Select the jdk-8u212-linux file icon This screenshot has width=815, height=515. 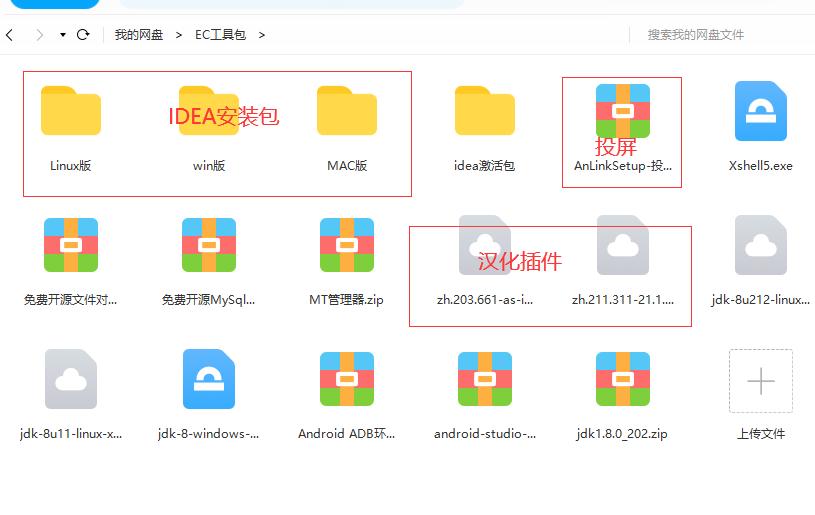click(x=761, y=245)
